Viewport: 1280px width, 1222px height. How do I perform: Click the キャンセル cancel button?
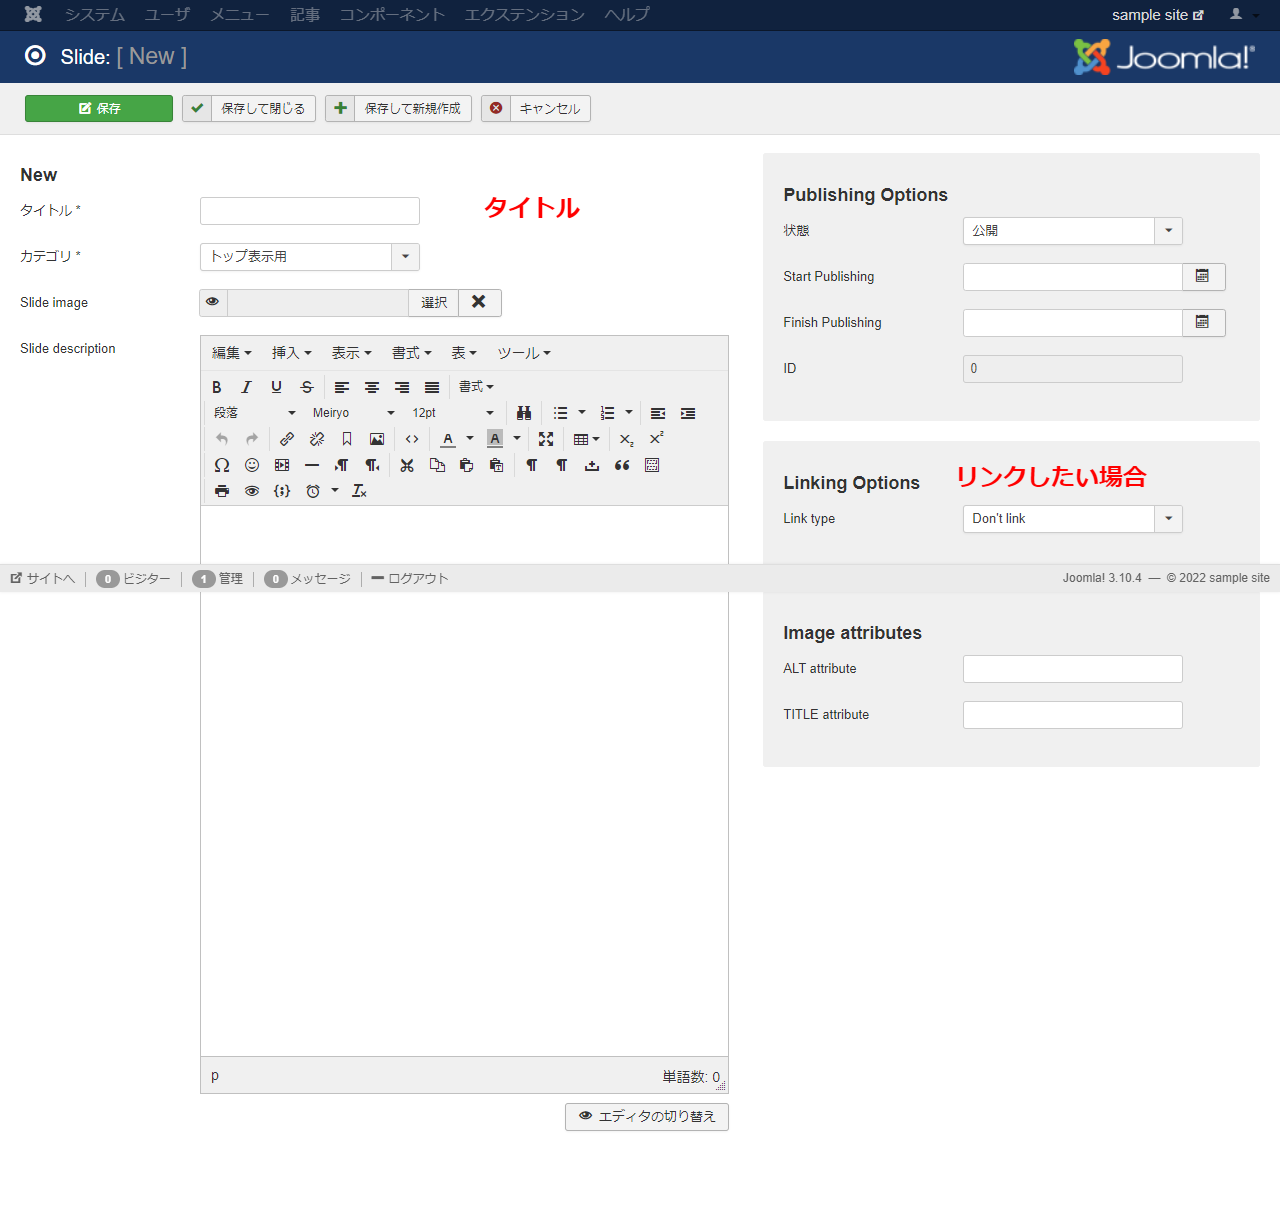click(x=536, y=109)
